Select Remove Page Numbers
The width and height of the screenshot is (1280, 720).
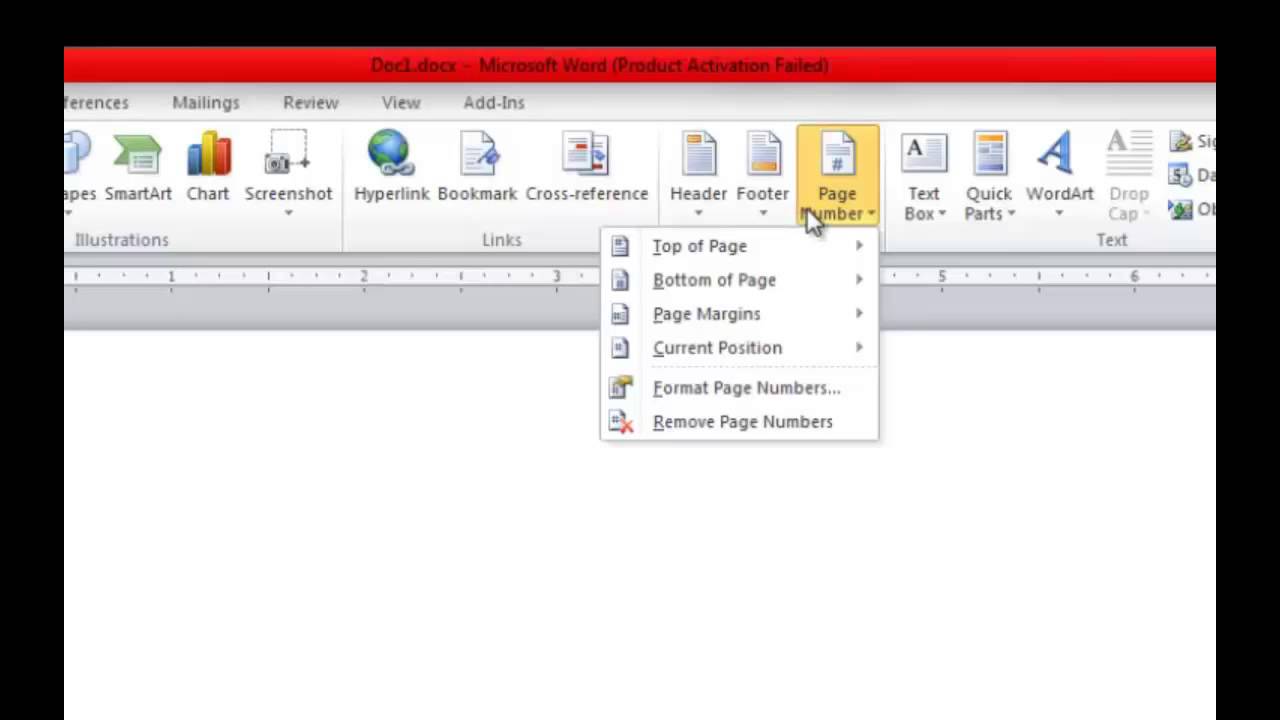pos(739,422)
